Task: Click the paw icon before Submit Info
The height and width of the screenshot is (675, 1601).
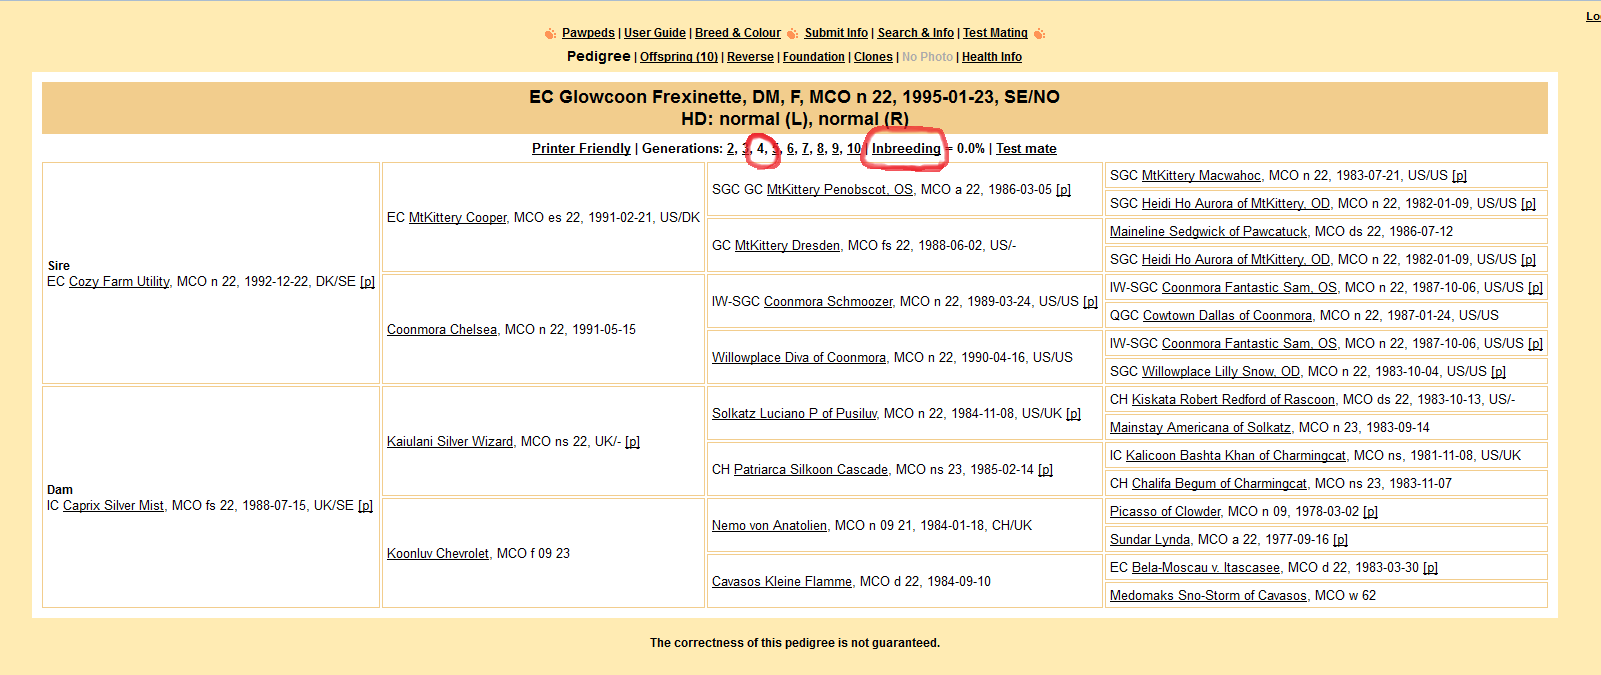Action: pyautogui.click(x=793, y=34)
